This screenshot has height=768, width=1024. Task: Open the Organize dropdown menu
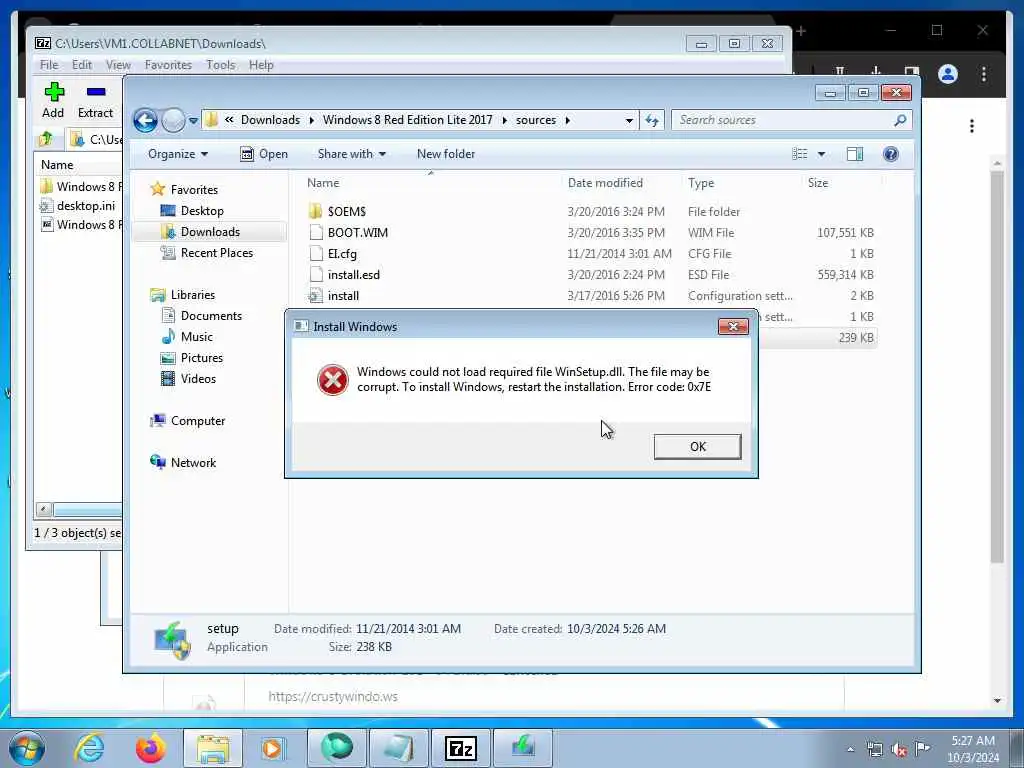click(178, 154)
